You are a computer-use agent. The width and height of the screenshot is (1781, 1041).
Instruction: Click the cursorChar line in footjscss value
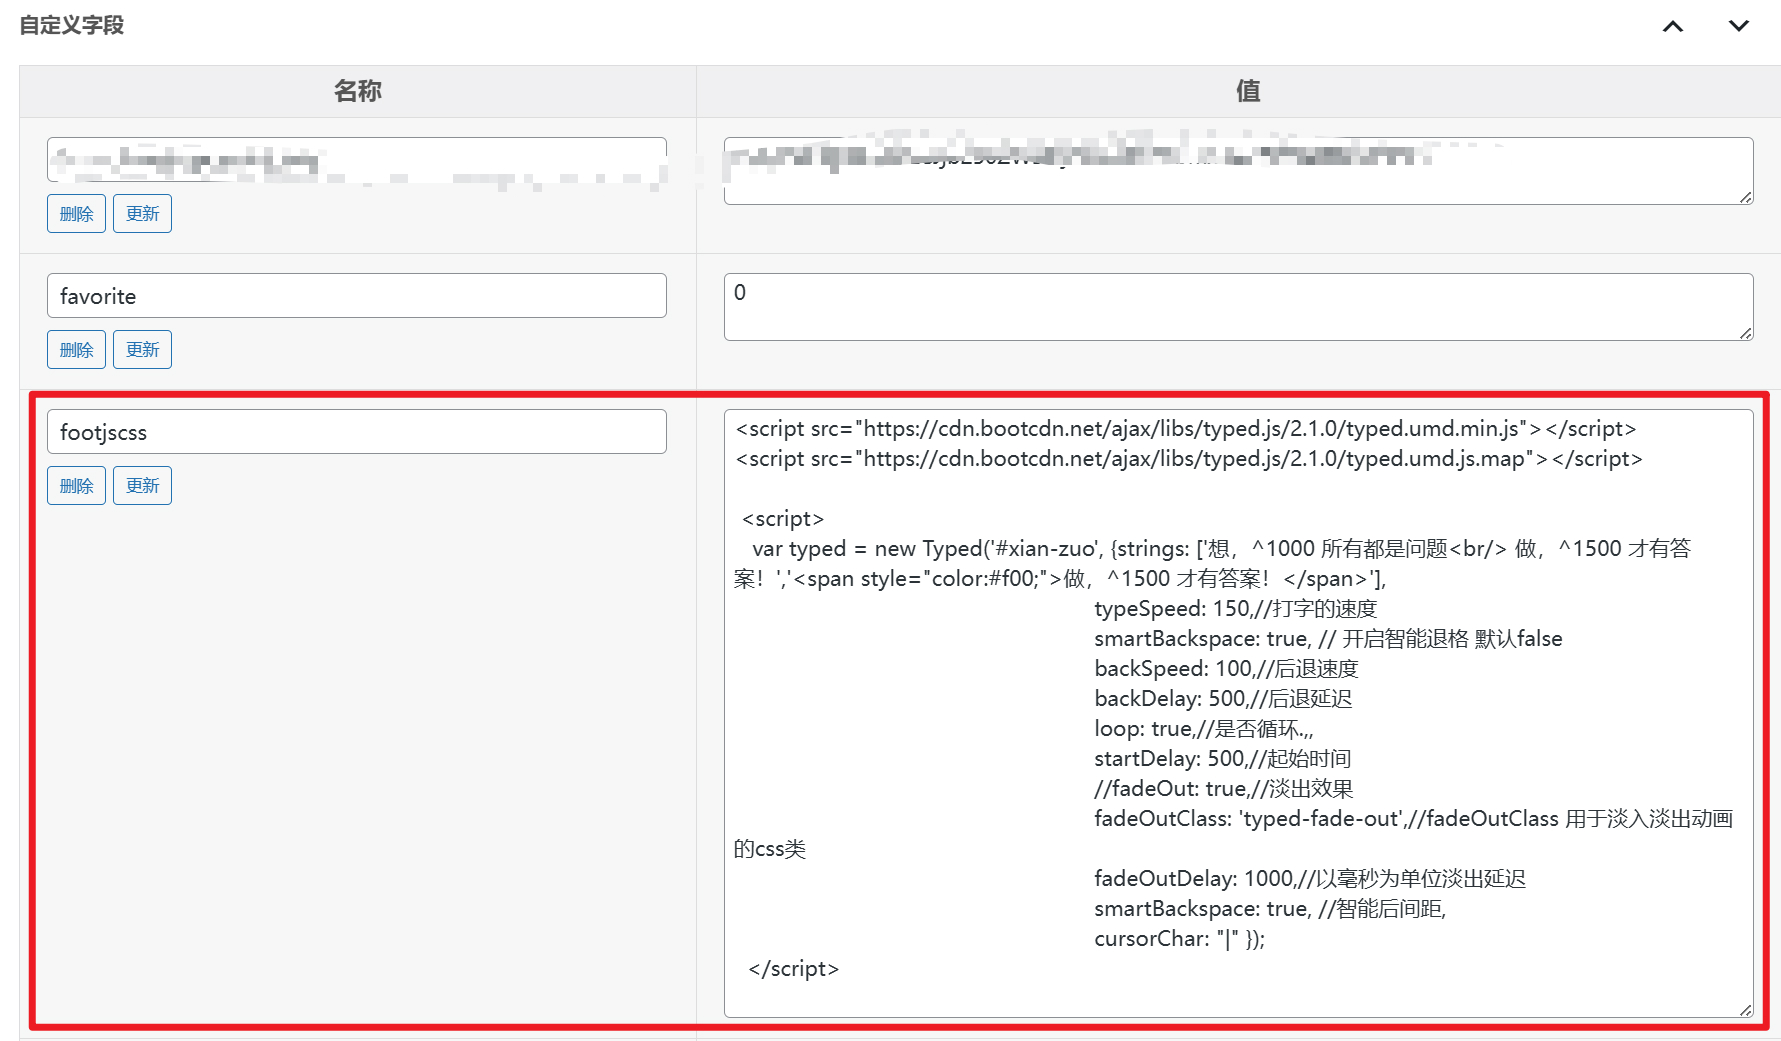[1179, 939]
